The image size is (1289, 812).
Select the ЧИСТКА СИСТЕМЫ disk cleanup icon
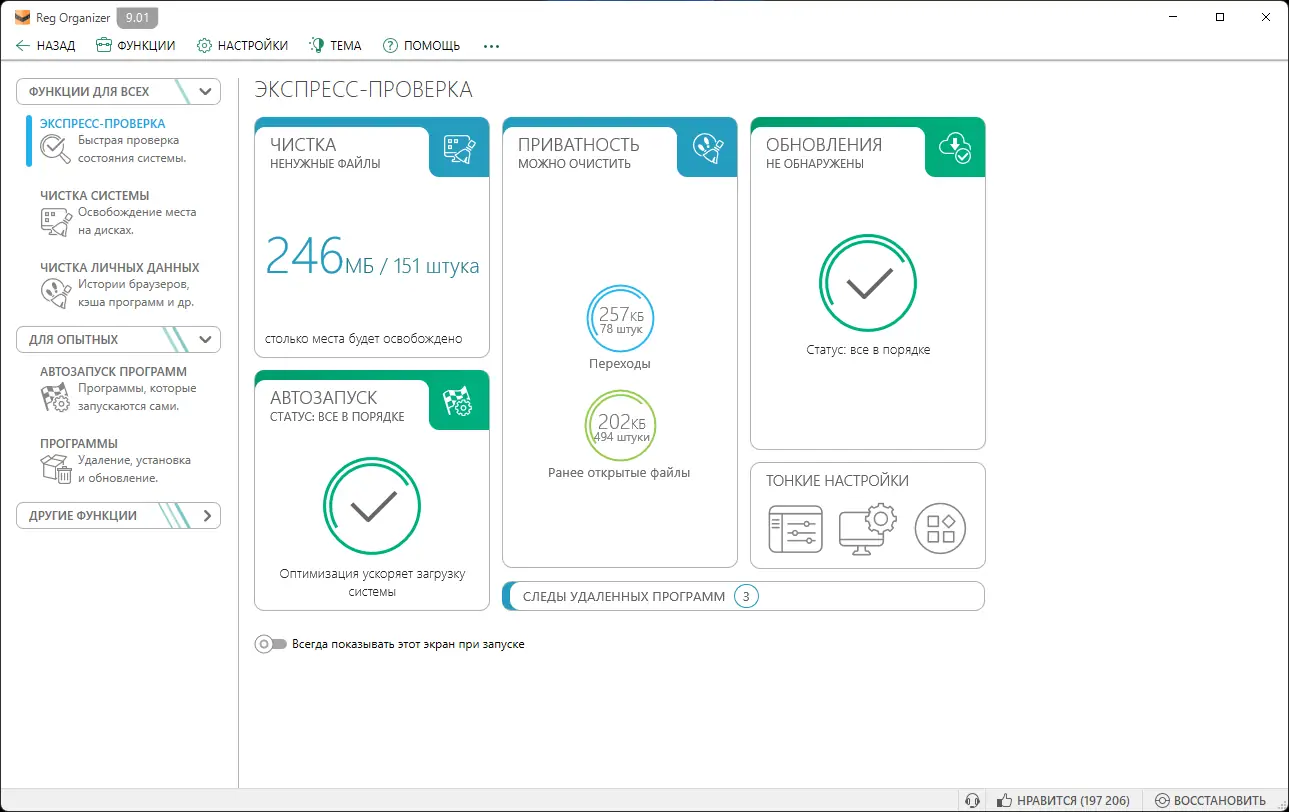[54, 222]
